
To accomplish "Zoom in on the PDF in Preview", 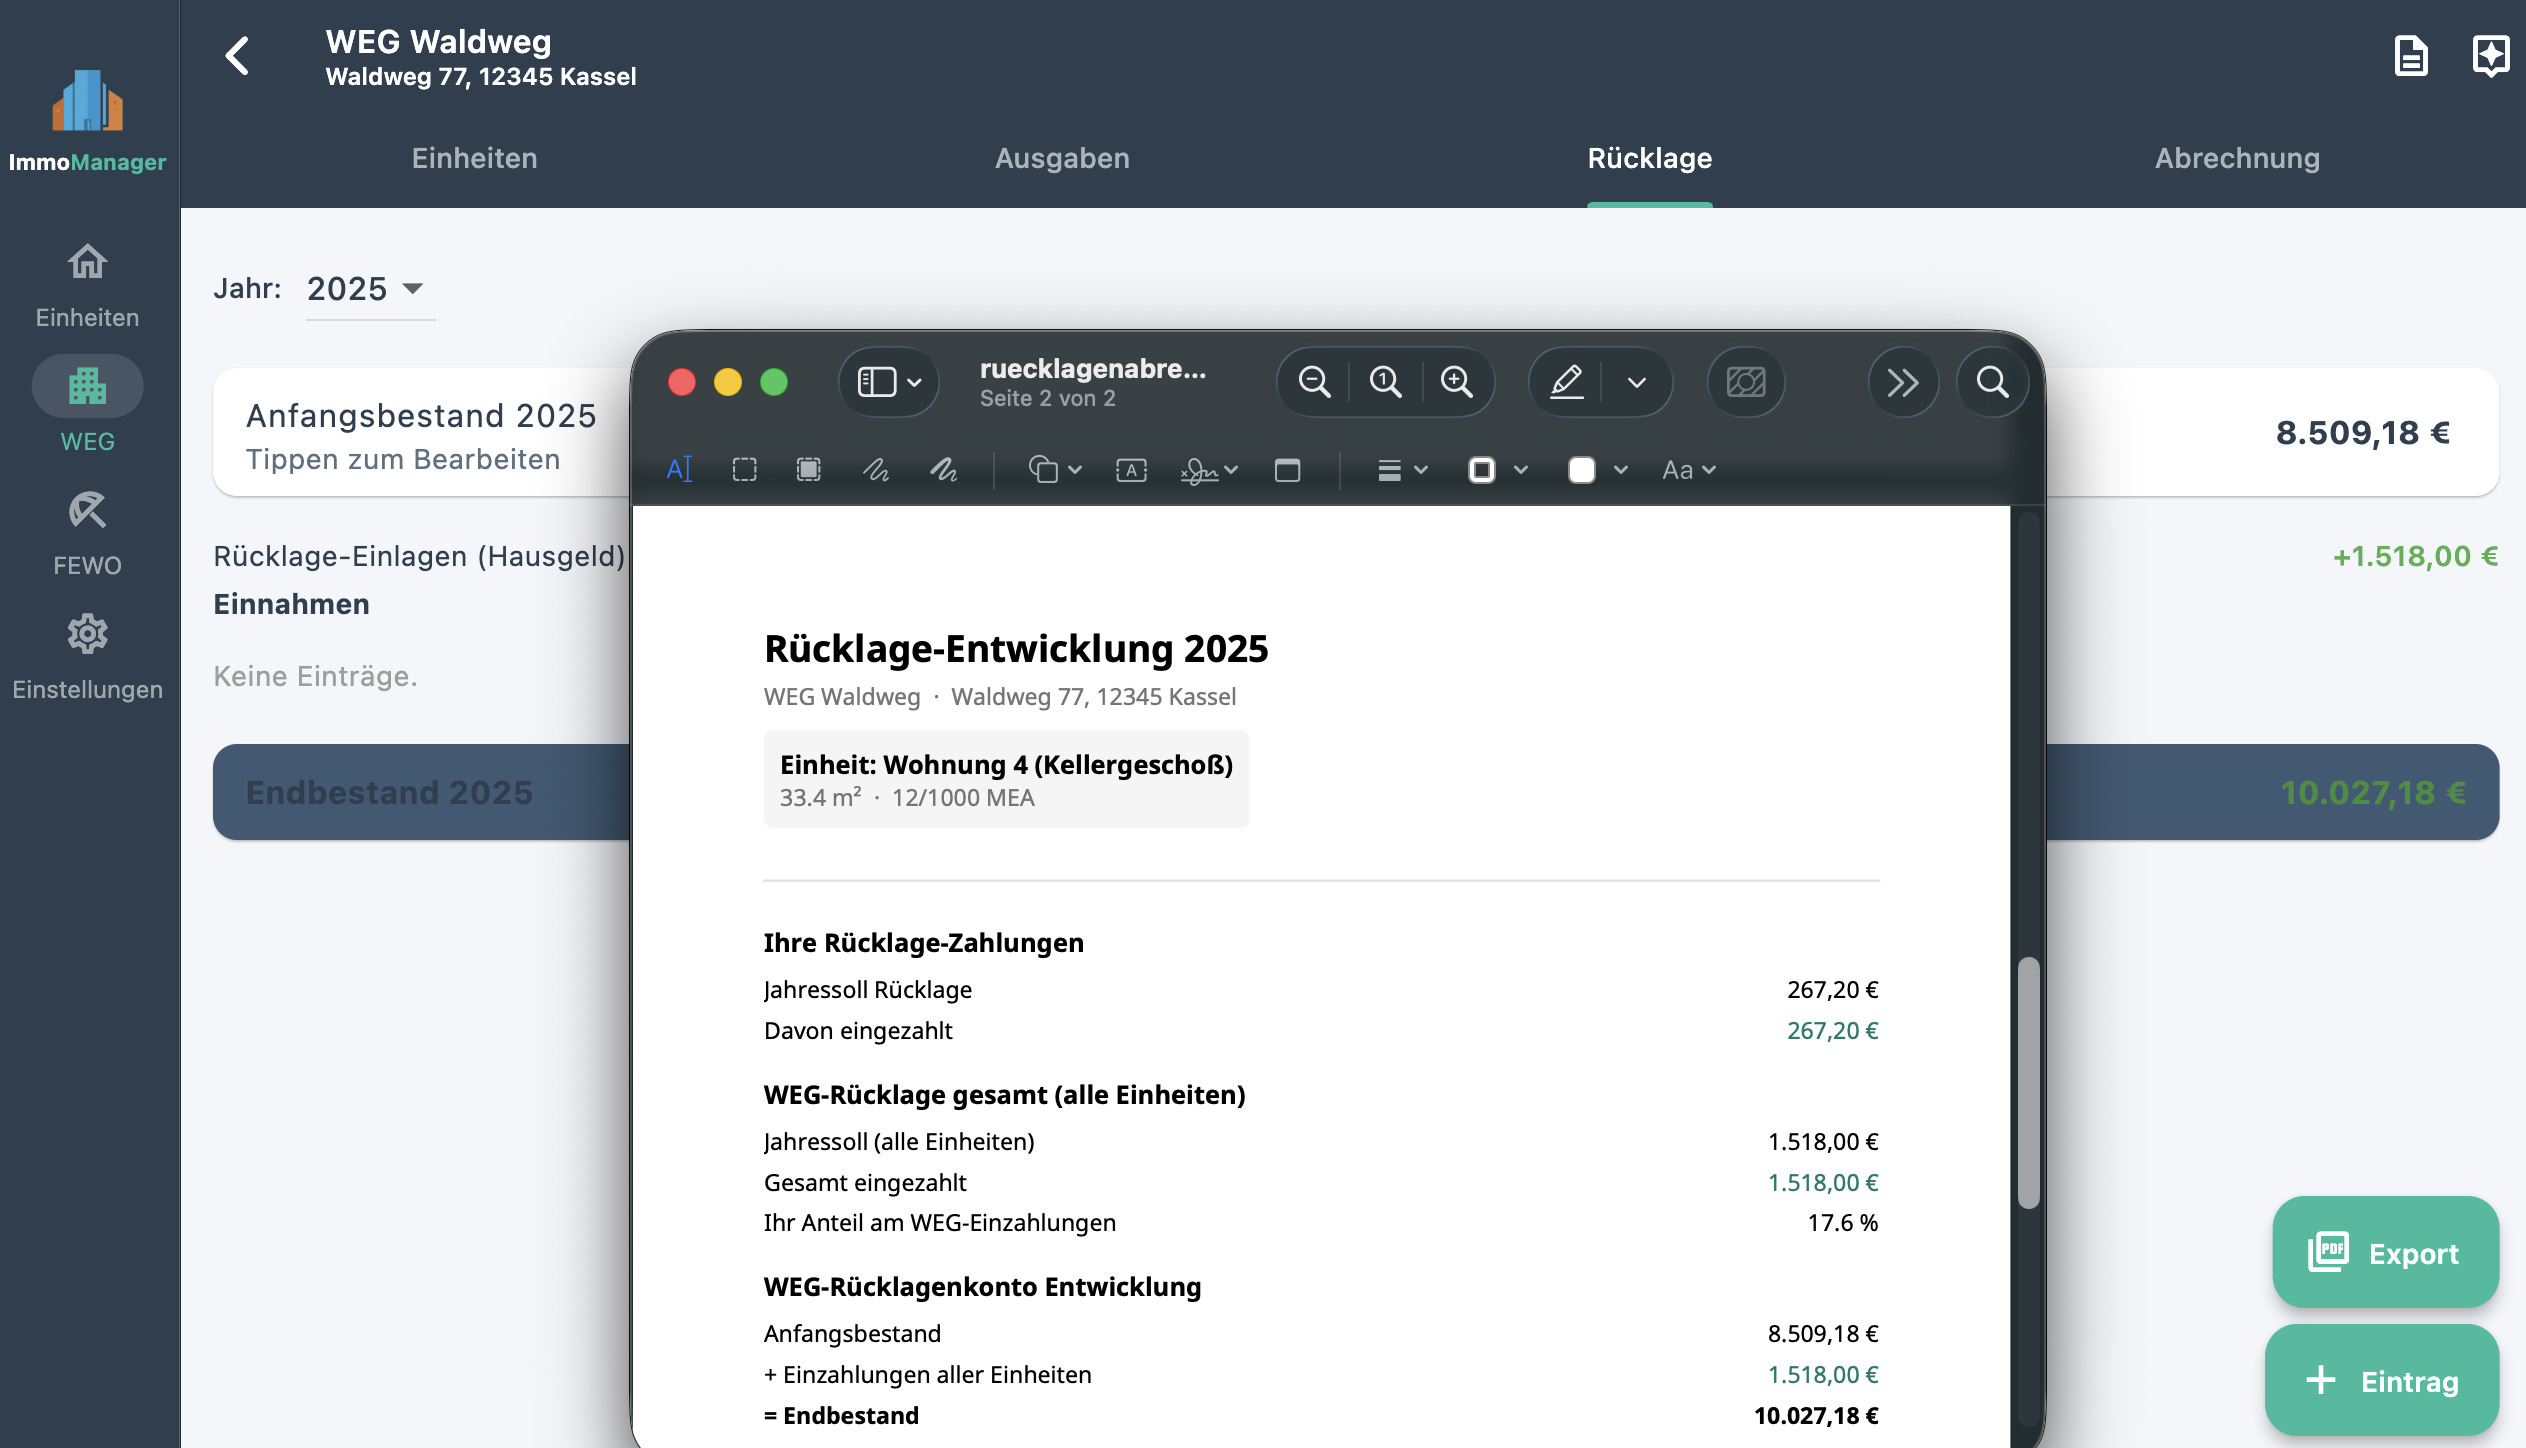I will click(x=1456, y=382).
